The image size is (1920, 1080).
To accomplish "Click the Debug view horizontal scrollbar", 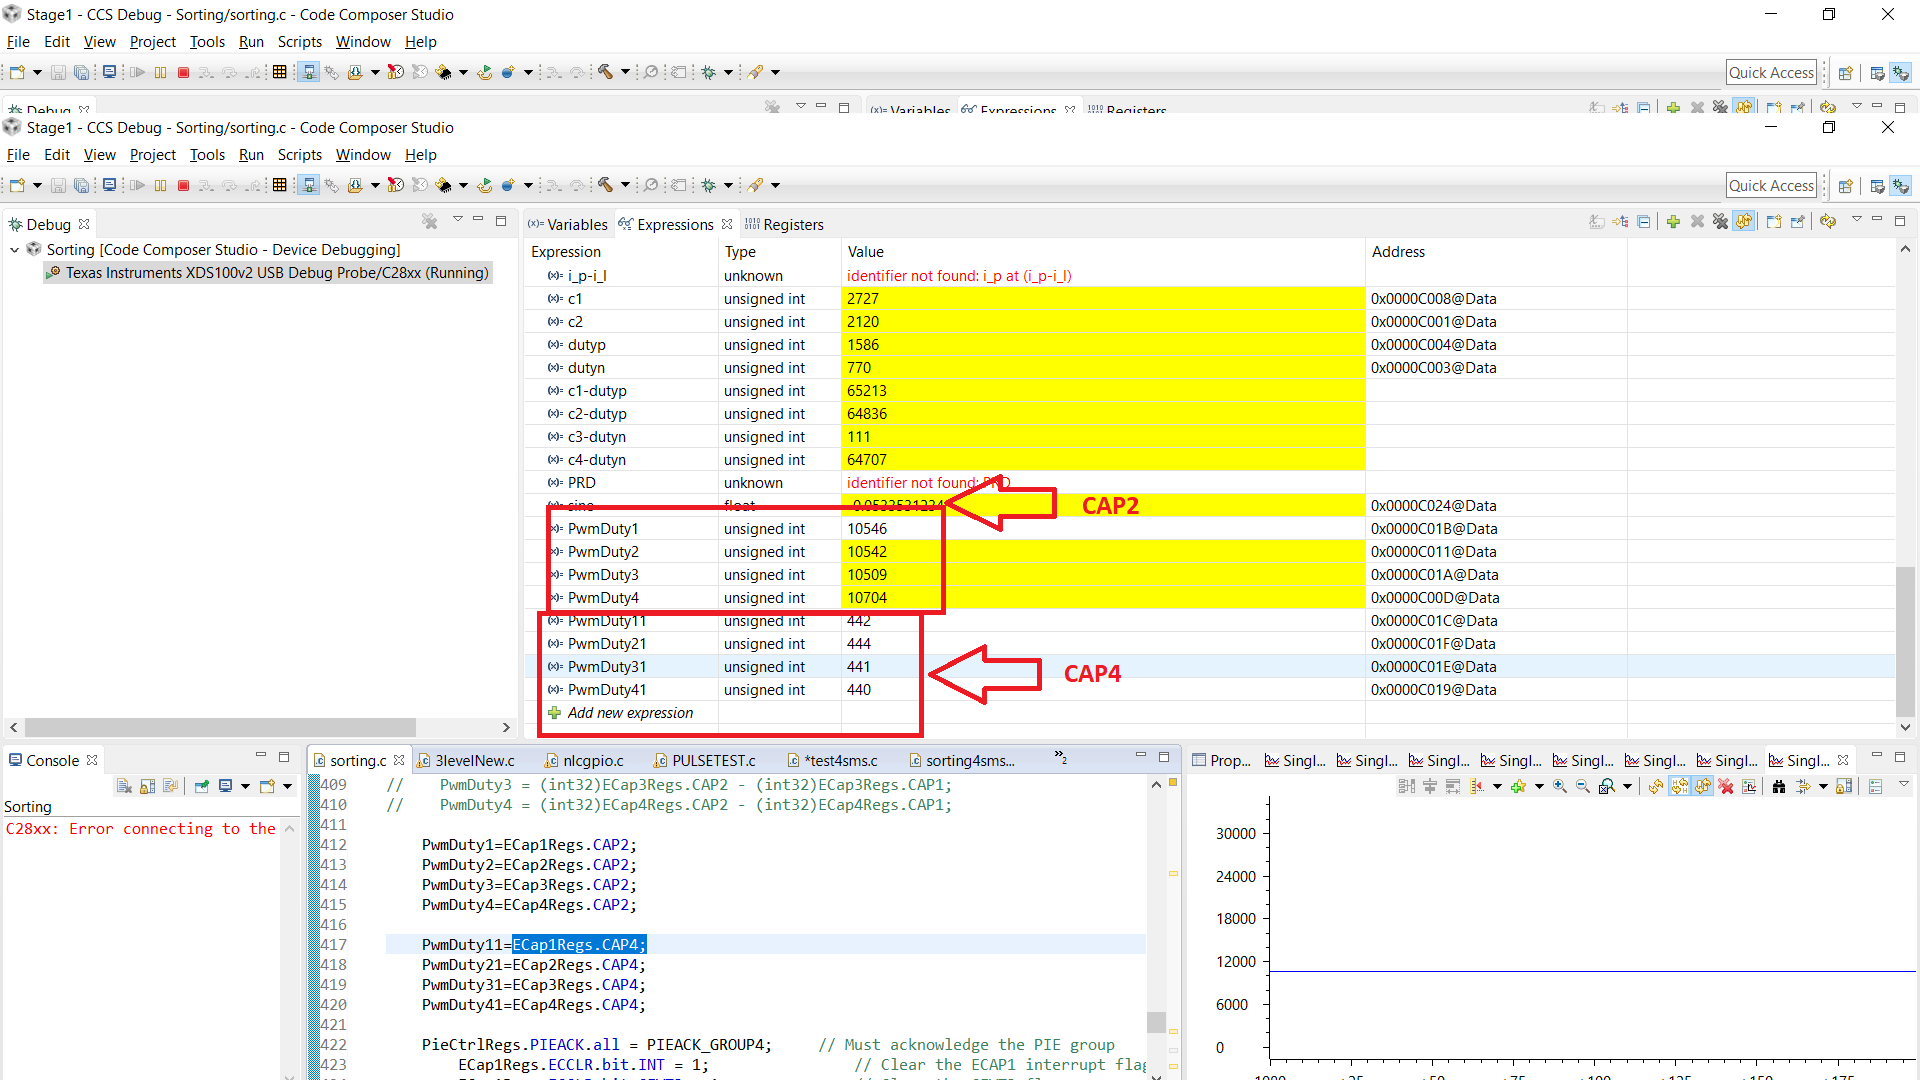I will pyautogui.click(x=220, y=727).
